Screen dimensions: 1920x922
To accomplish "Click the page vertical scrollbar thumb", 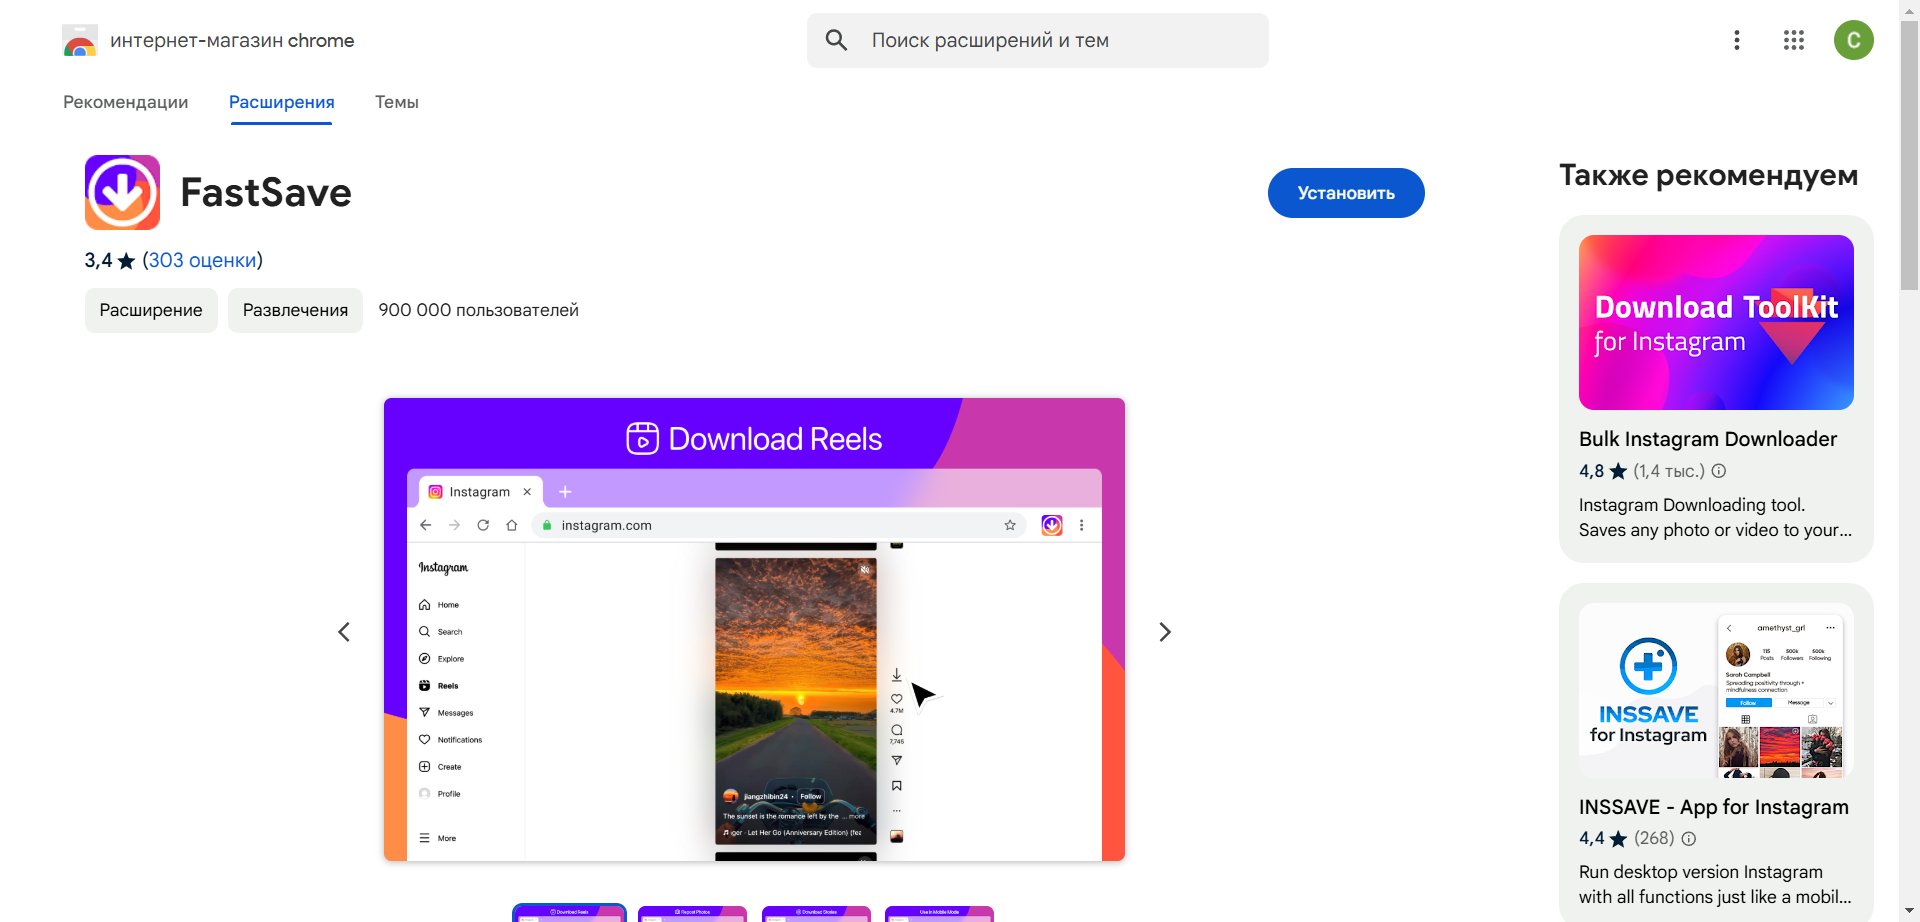I will pos(1909,155).
